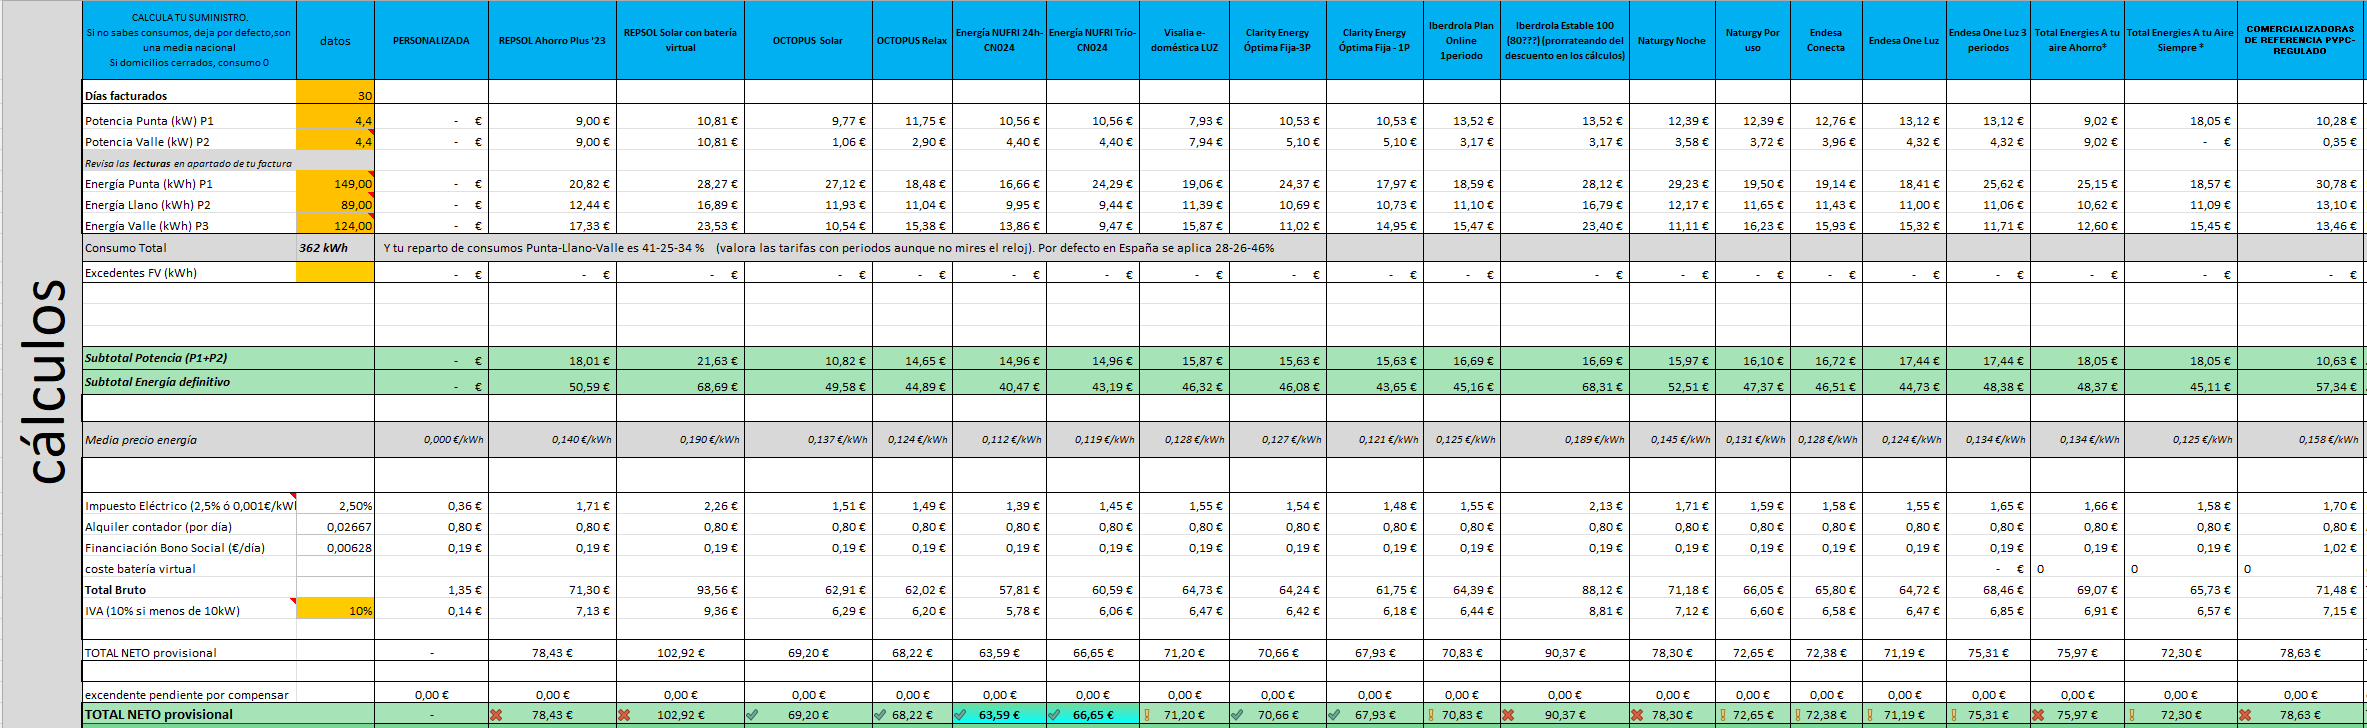Click the 'OCTOPUS Relax' column header
The width and height of the screenshot is (2367, 728).
[x=912, y=40]
